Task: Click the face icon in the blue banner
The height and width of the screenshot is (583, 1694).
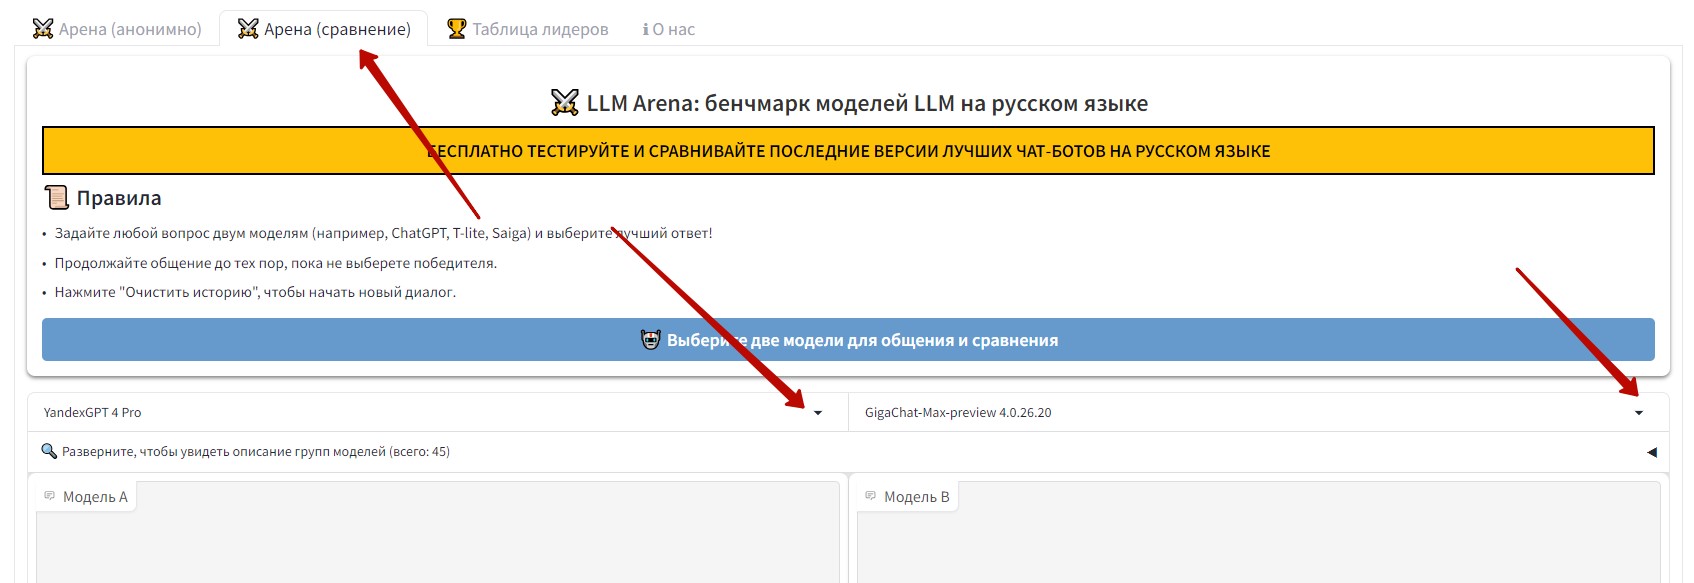Action: tap(651, 340)
